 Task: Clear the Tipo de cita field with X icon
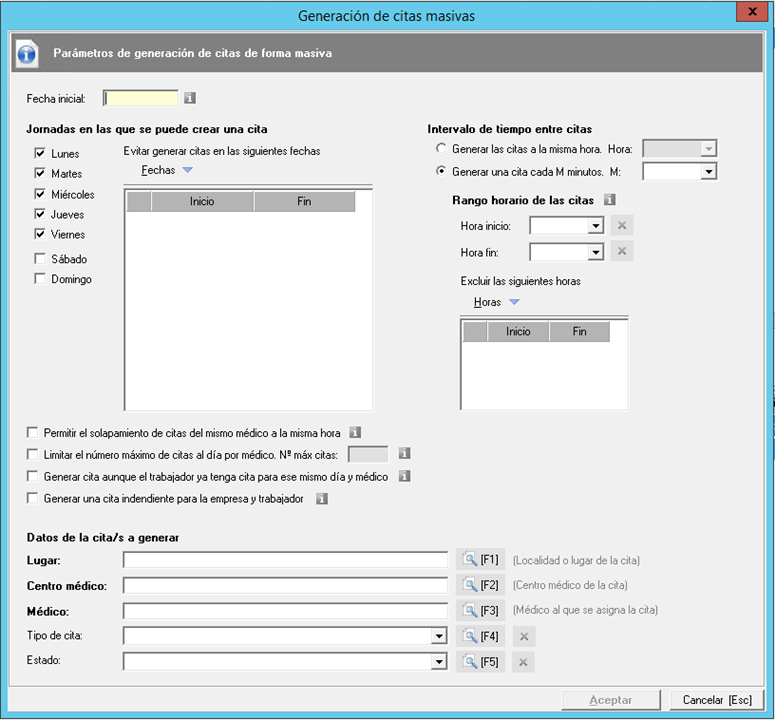524,635
